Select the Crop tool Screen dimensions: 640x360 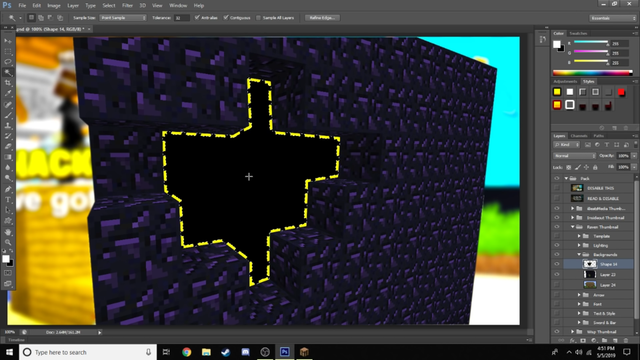(x=8, y=83)
